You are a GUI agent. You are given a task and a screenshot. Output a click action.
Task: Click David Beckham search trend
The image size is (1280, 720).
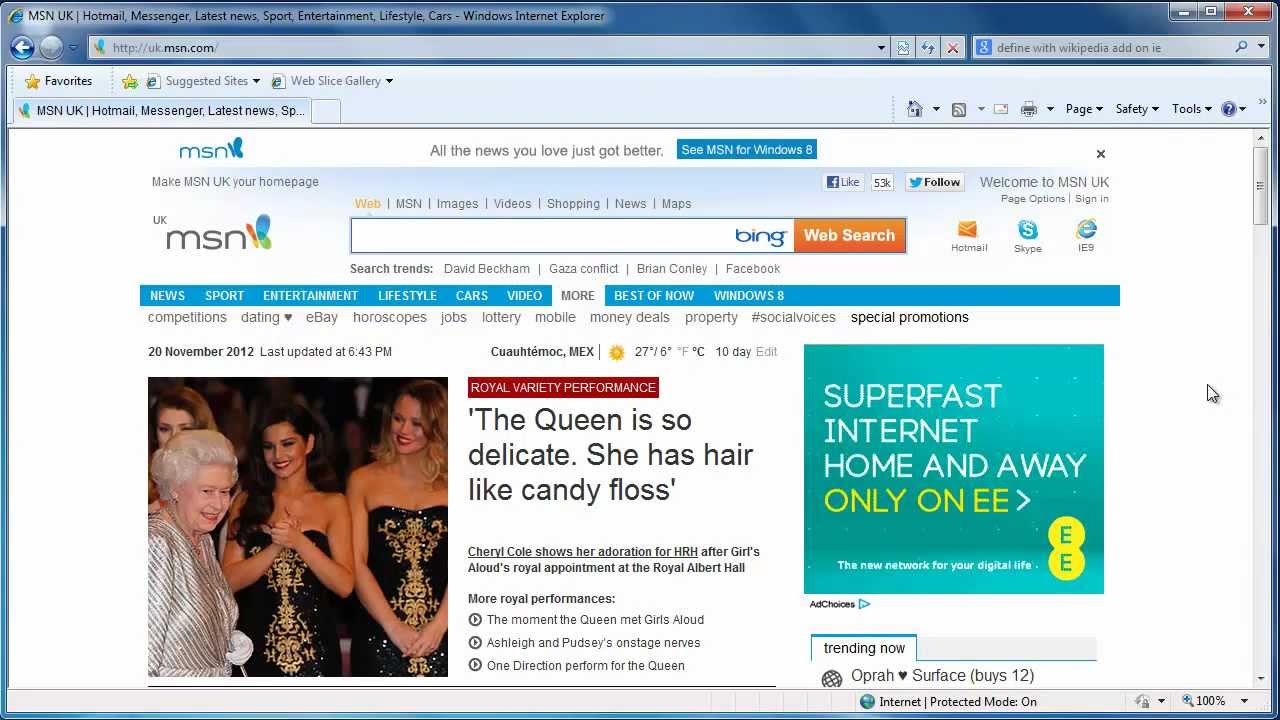pyautogui.click(x=487, y=269)
